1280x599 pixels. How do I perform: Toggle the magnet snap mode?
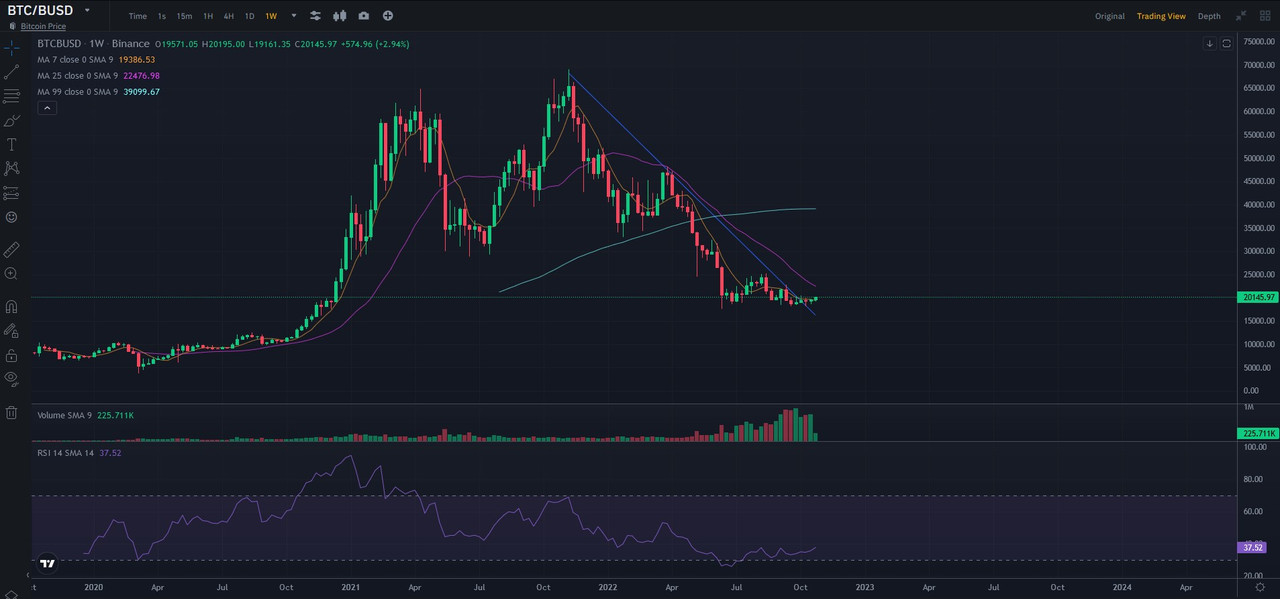click(11, 306)
